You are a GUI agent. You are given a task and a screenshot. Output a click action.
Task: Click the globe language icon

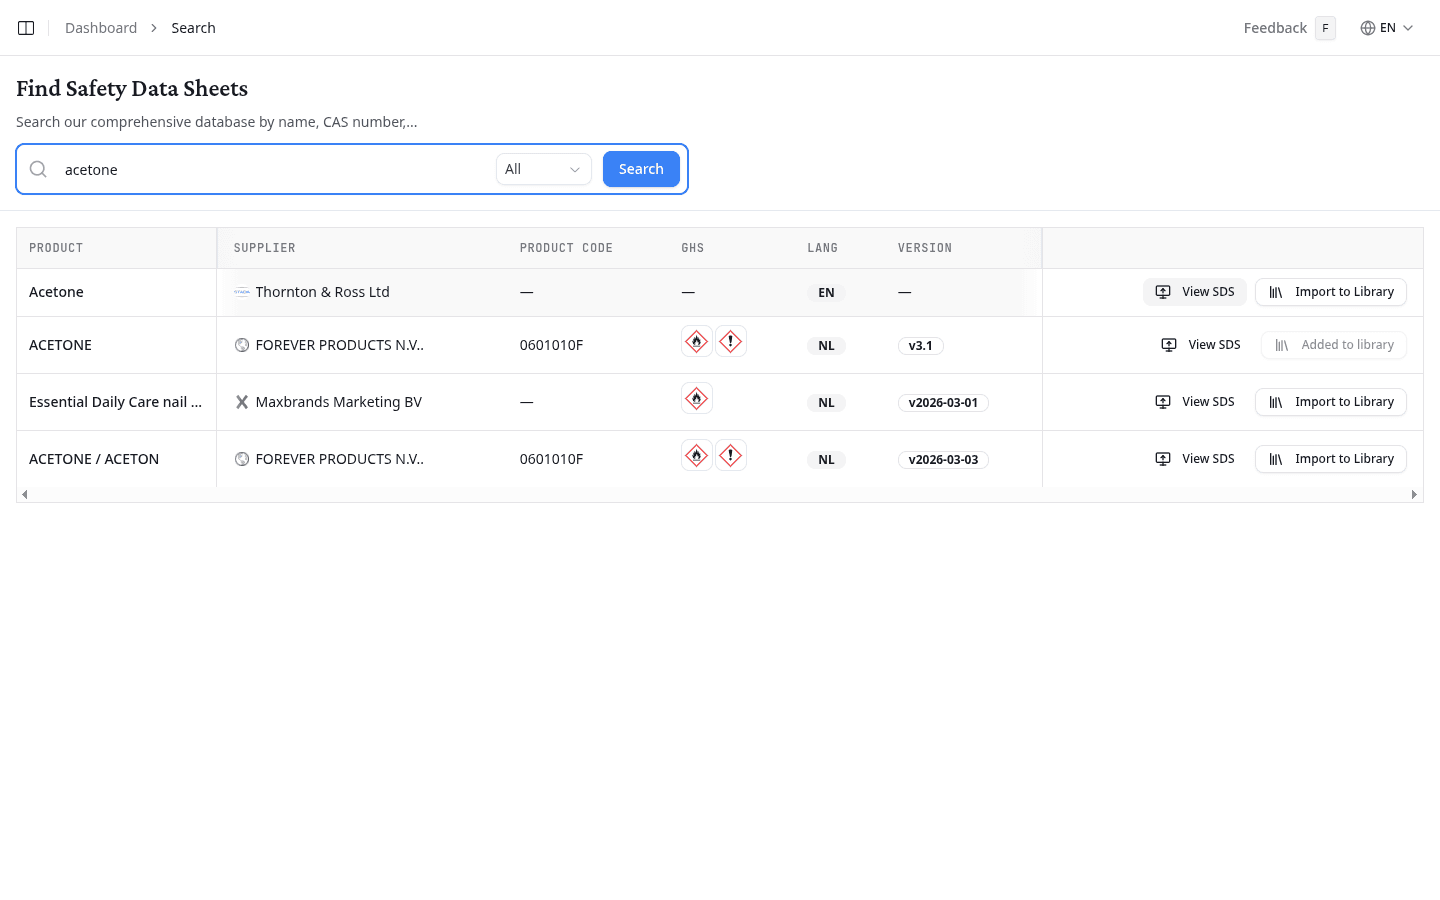tap(1367, 28)
